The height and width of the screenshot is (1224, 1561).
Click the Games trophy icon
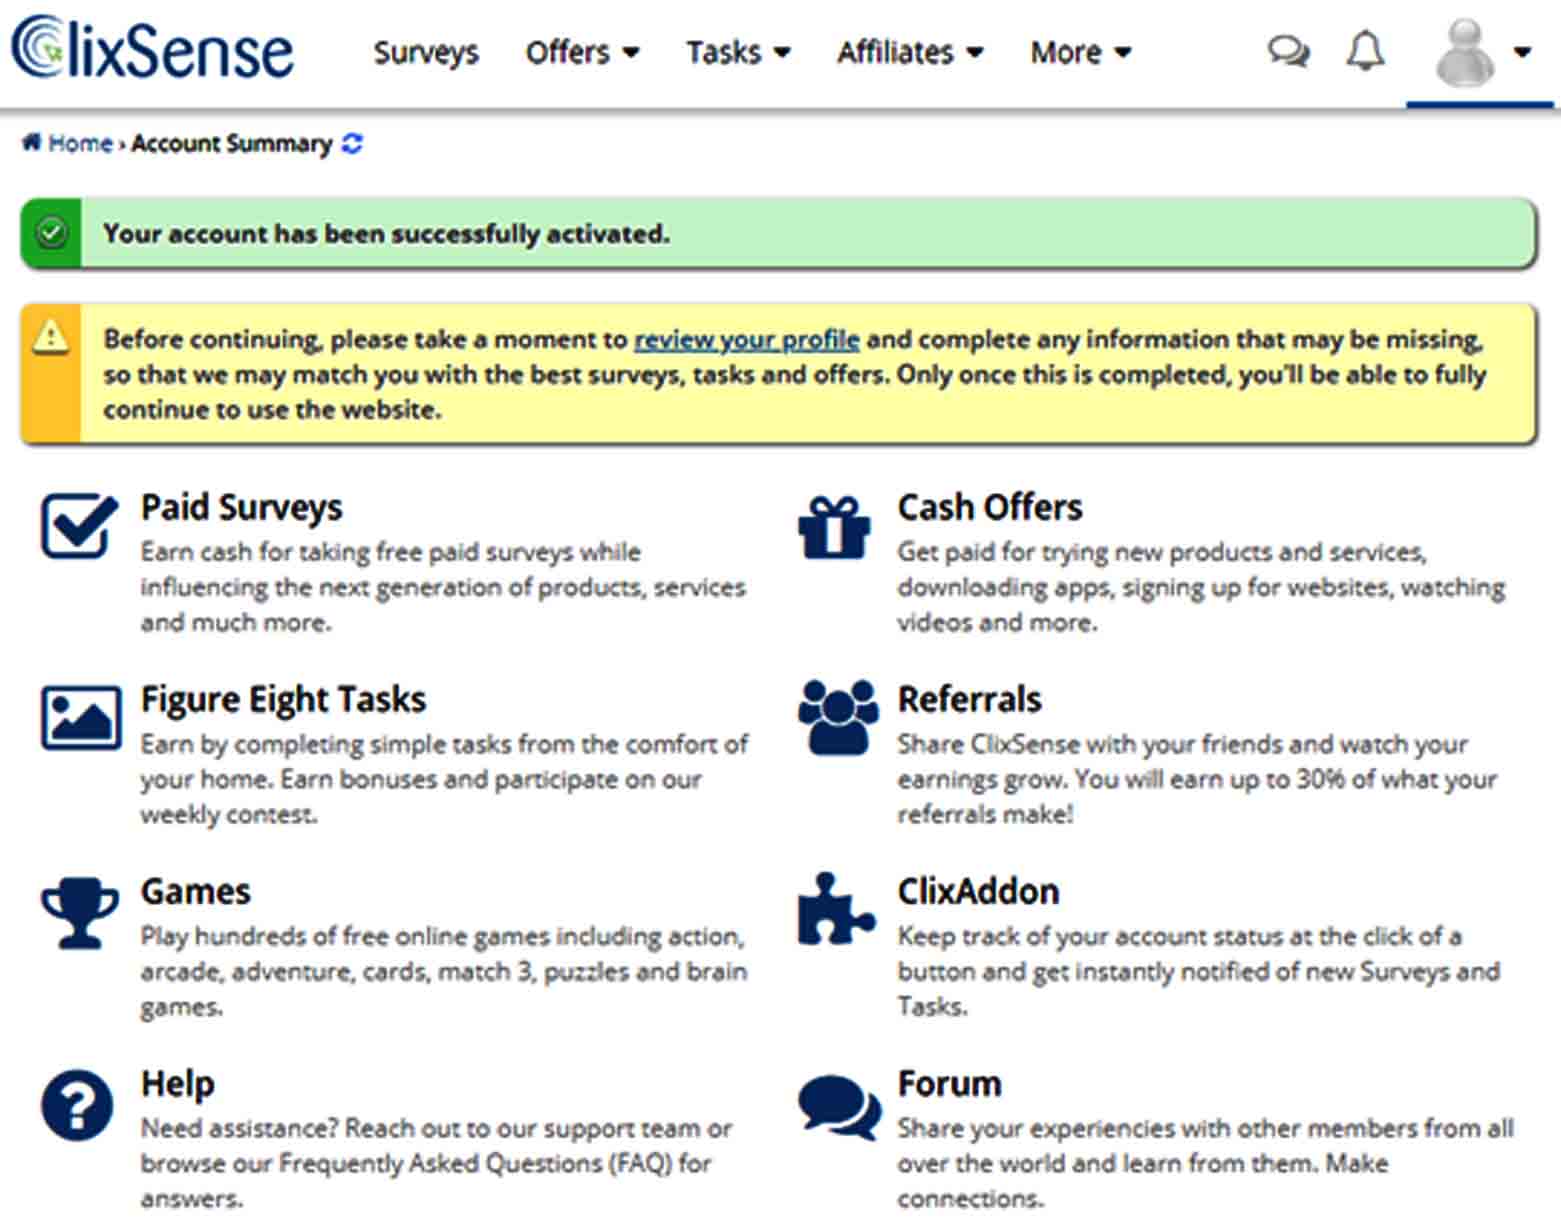coord(79,912)
